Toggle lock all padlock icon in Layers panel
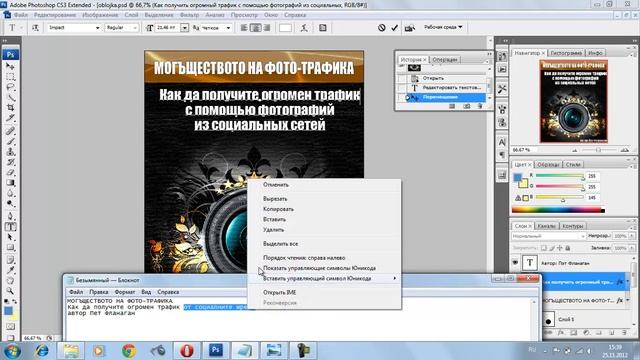The width and height of the screenshot is (640, 360). (567, 248)
